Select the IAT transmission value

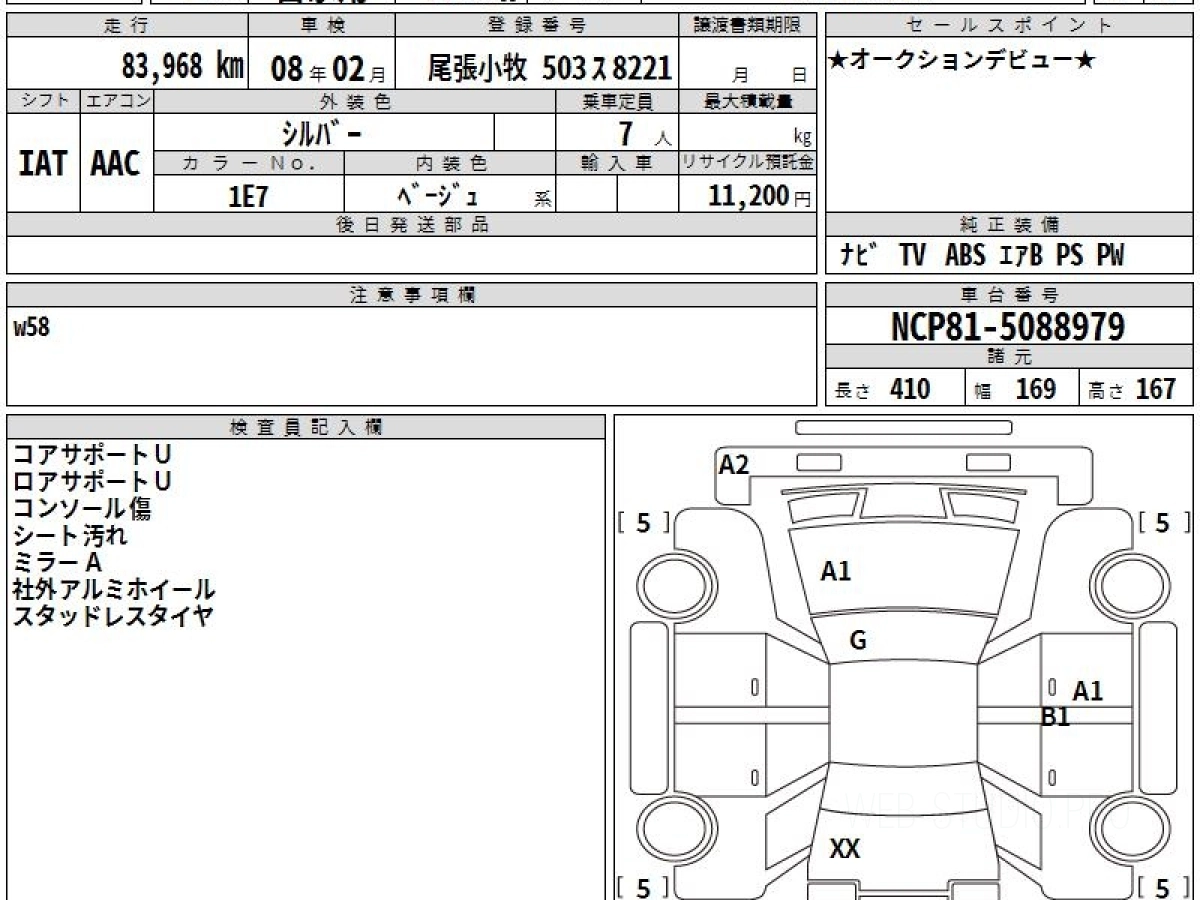[x=43, y=164]
